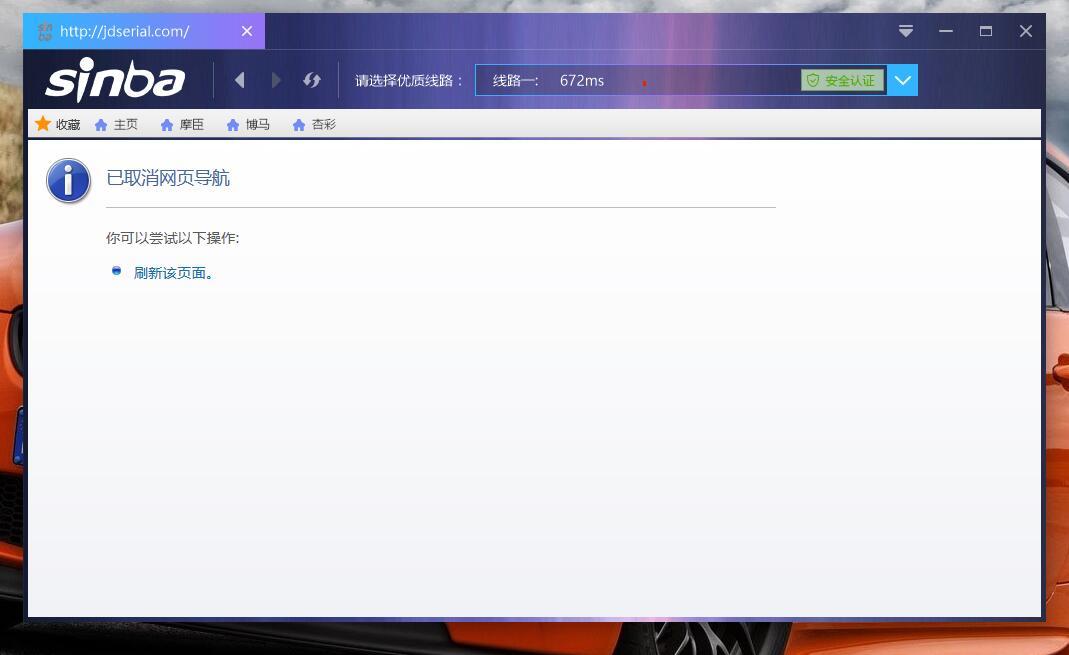Close the jdserial.com tab
1069x655 pixels.
[x=247, y=31]
